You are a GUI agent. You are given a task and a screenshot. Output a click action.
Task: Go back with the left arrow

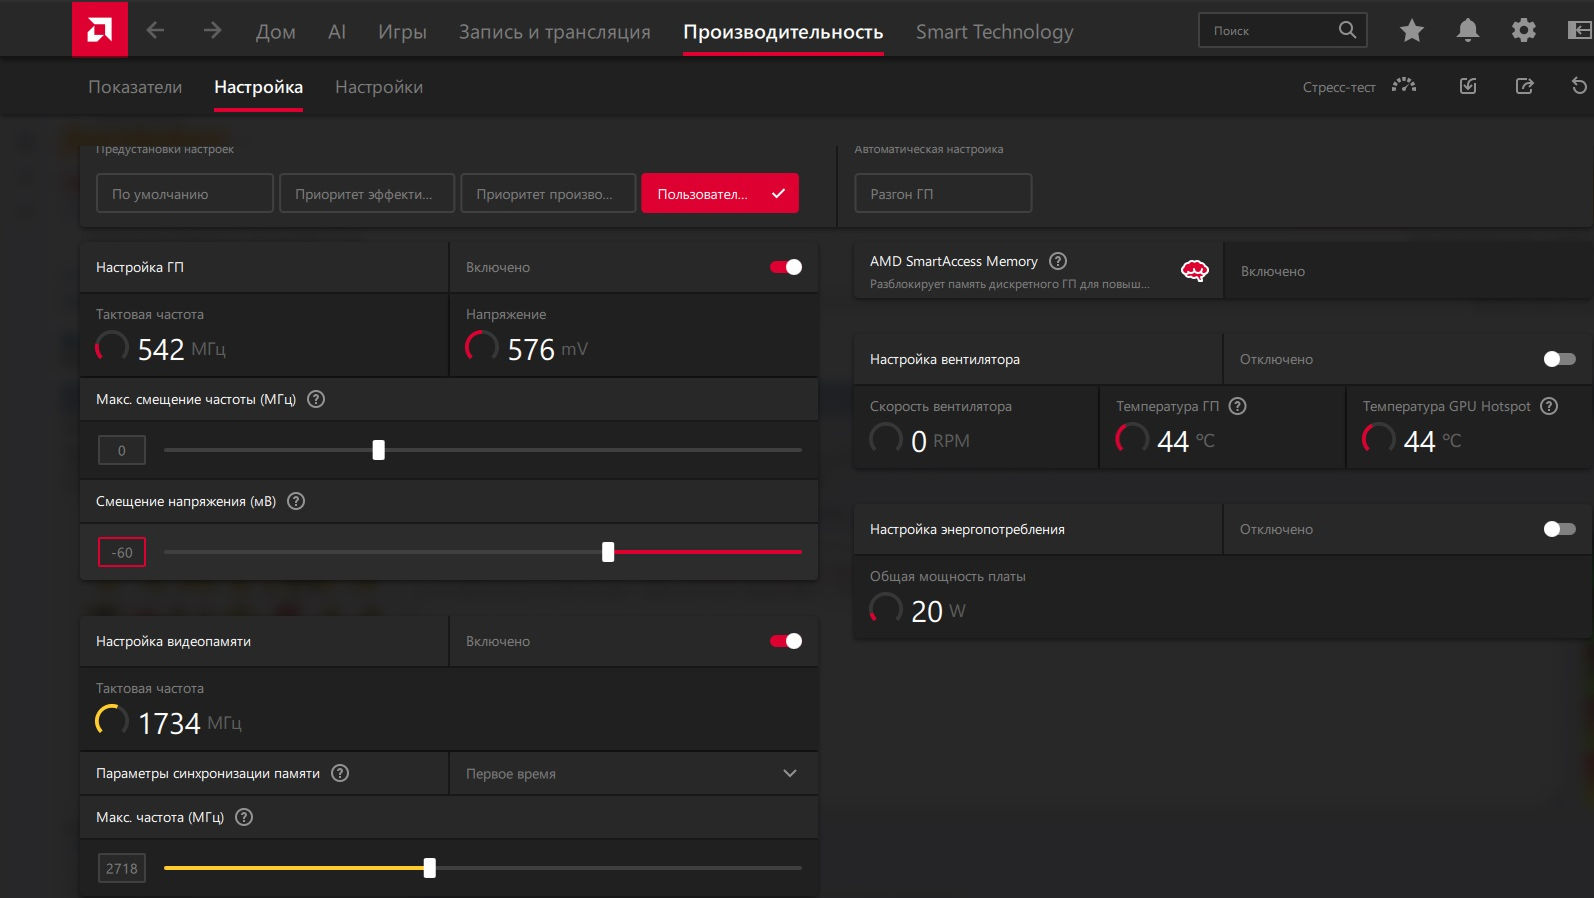coord(155,31)
